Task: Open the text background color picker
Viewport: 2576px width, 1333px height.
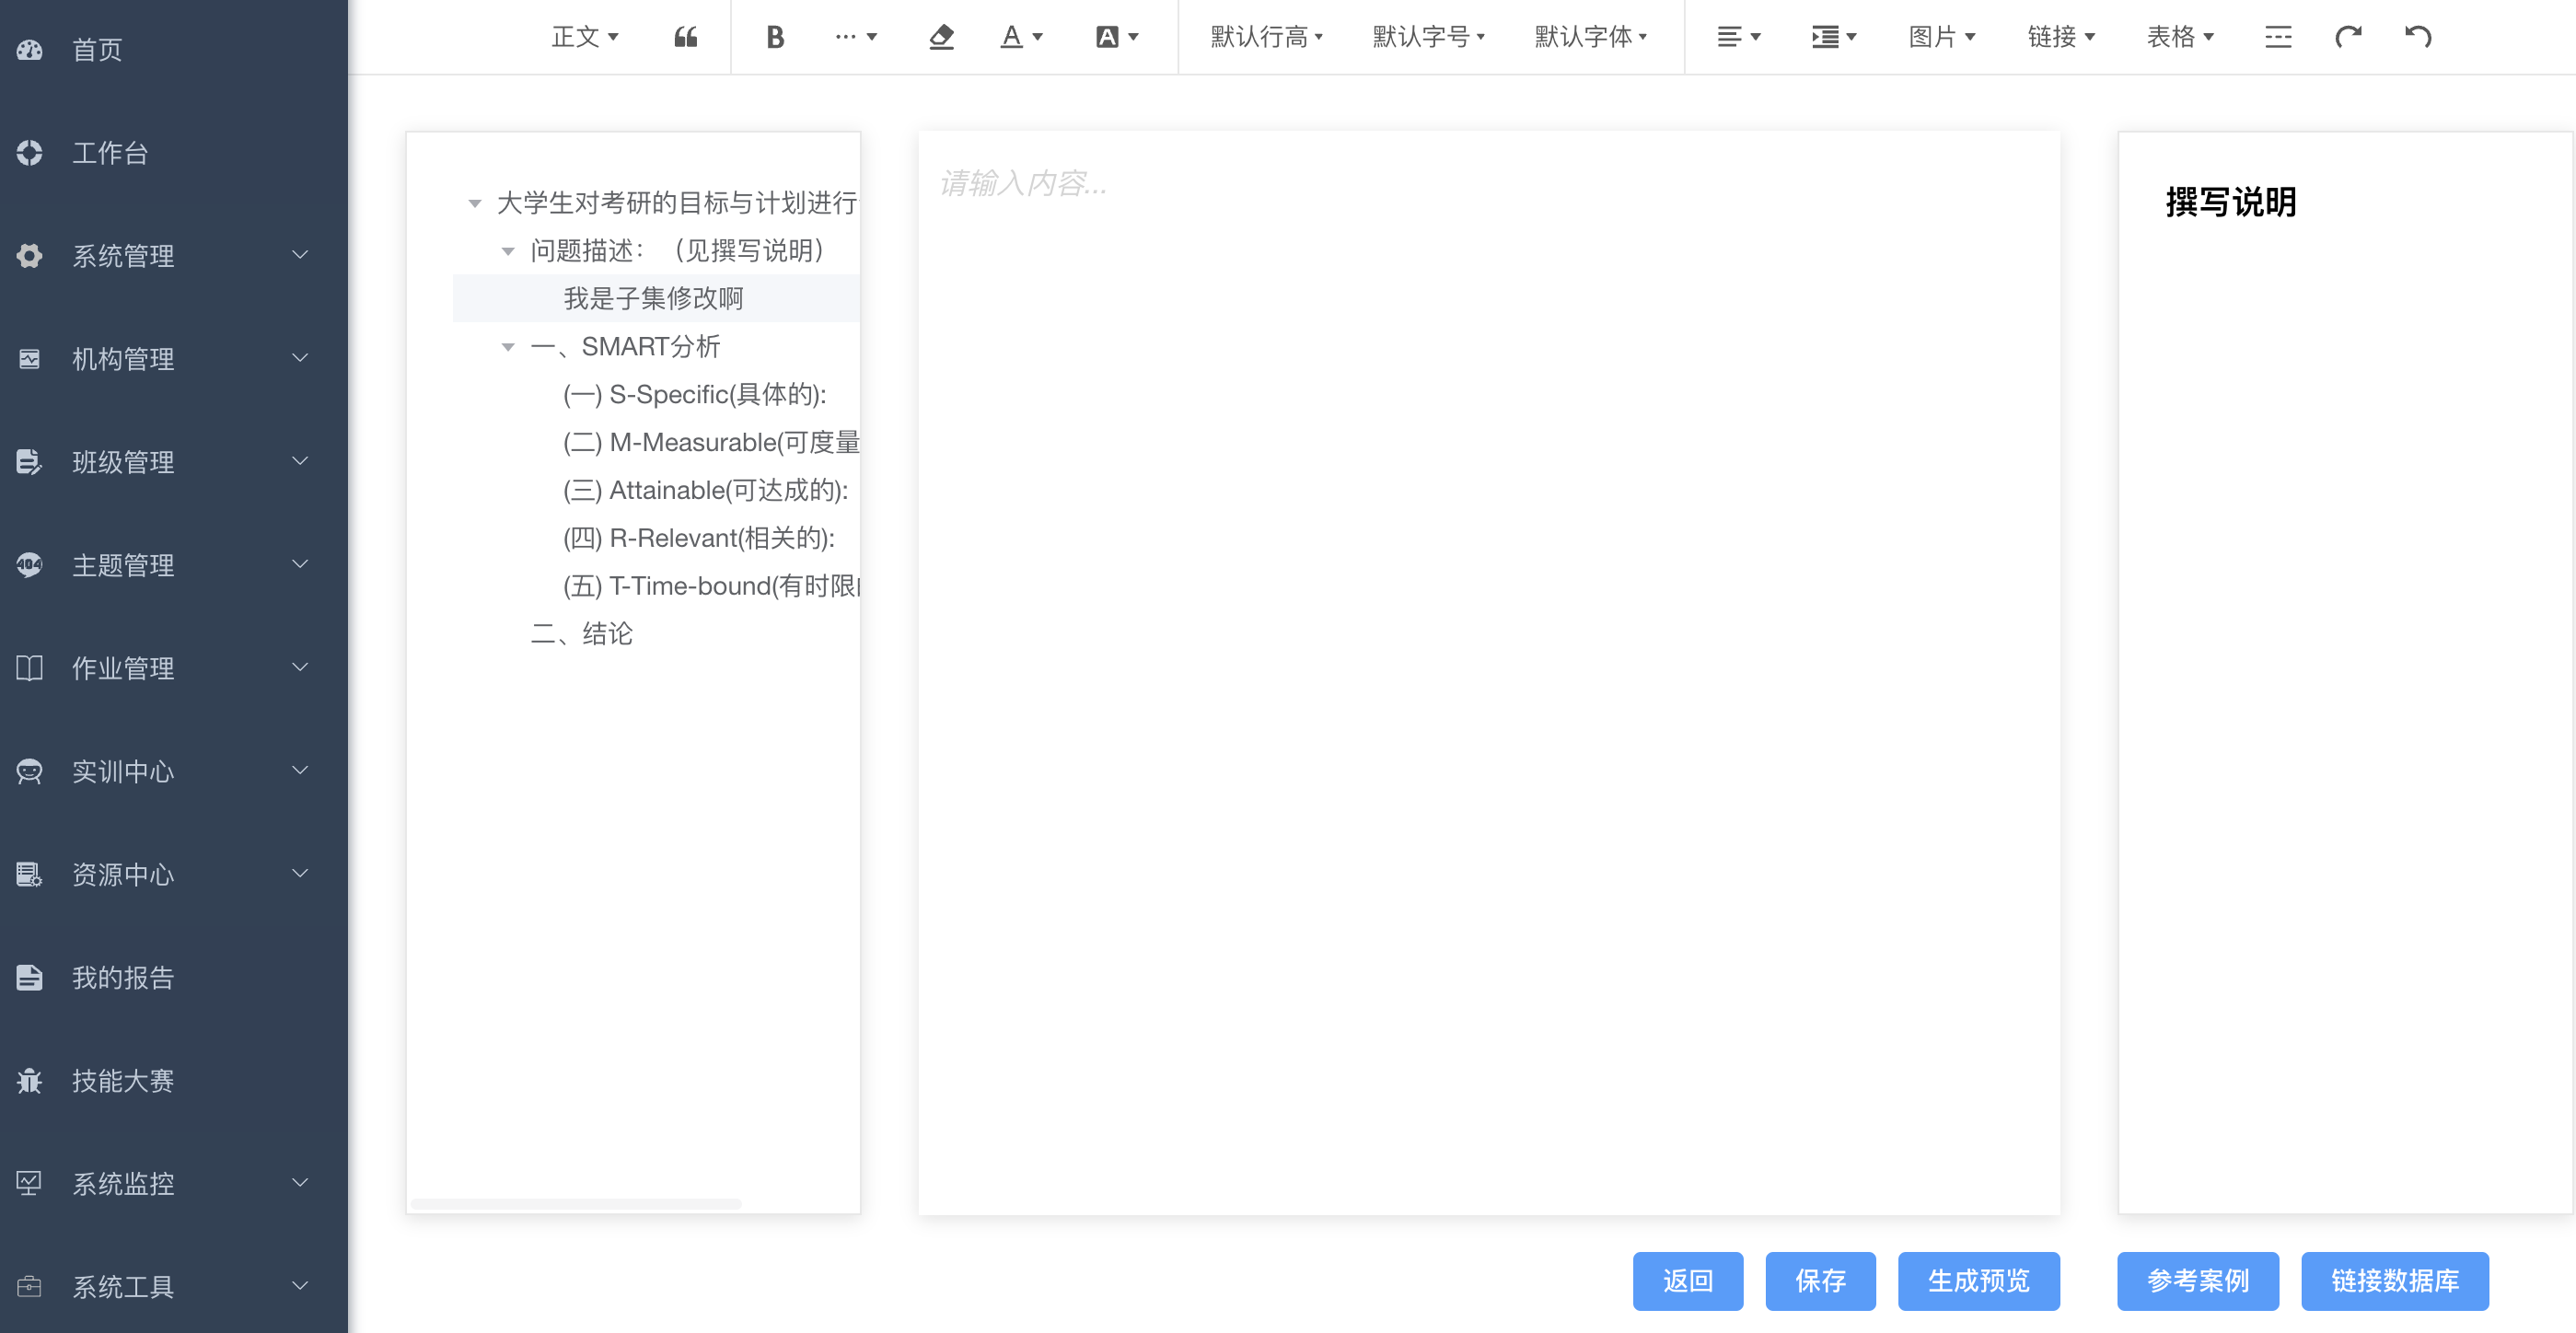Action: click(x=1117, y=37)
